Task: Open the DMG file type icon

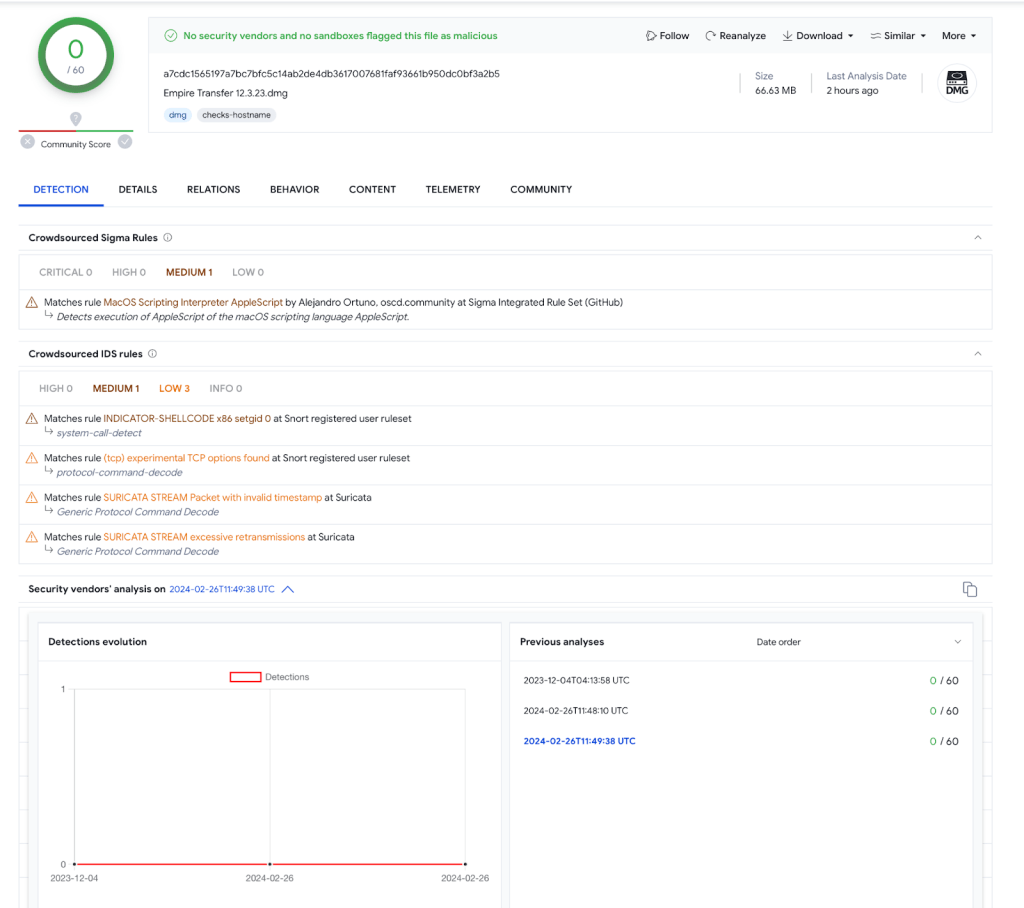Action: click(956, 84)
